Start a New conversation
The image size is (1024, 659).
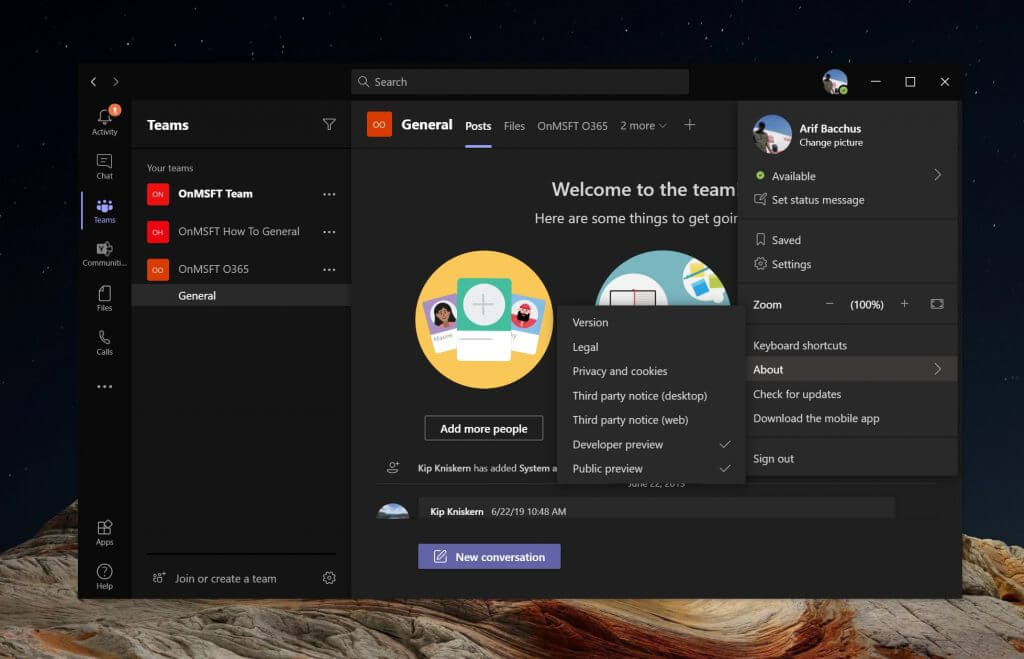pyautogui.click(x=489, y=556)
